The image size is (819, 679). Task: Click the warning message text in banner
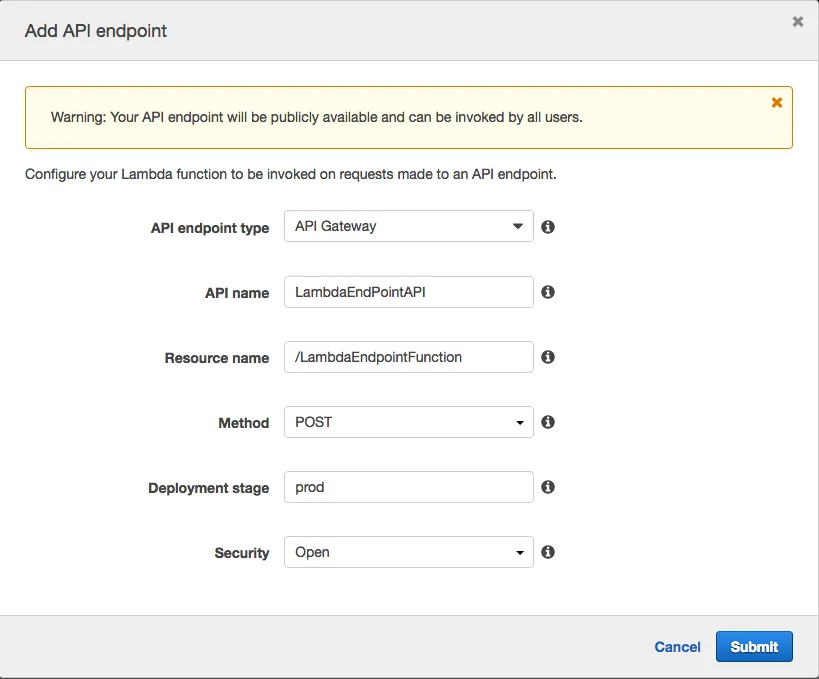click(x=316, y=117)
